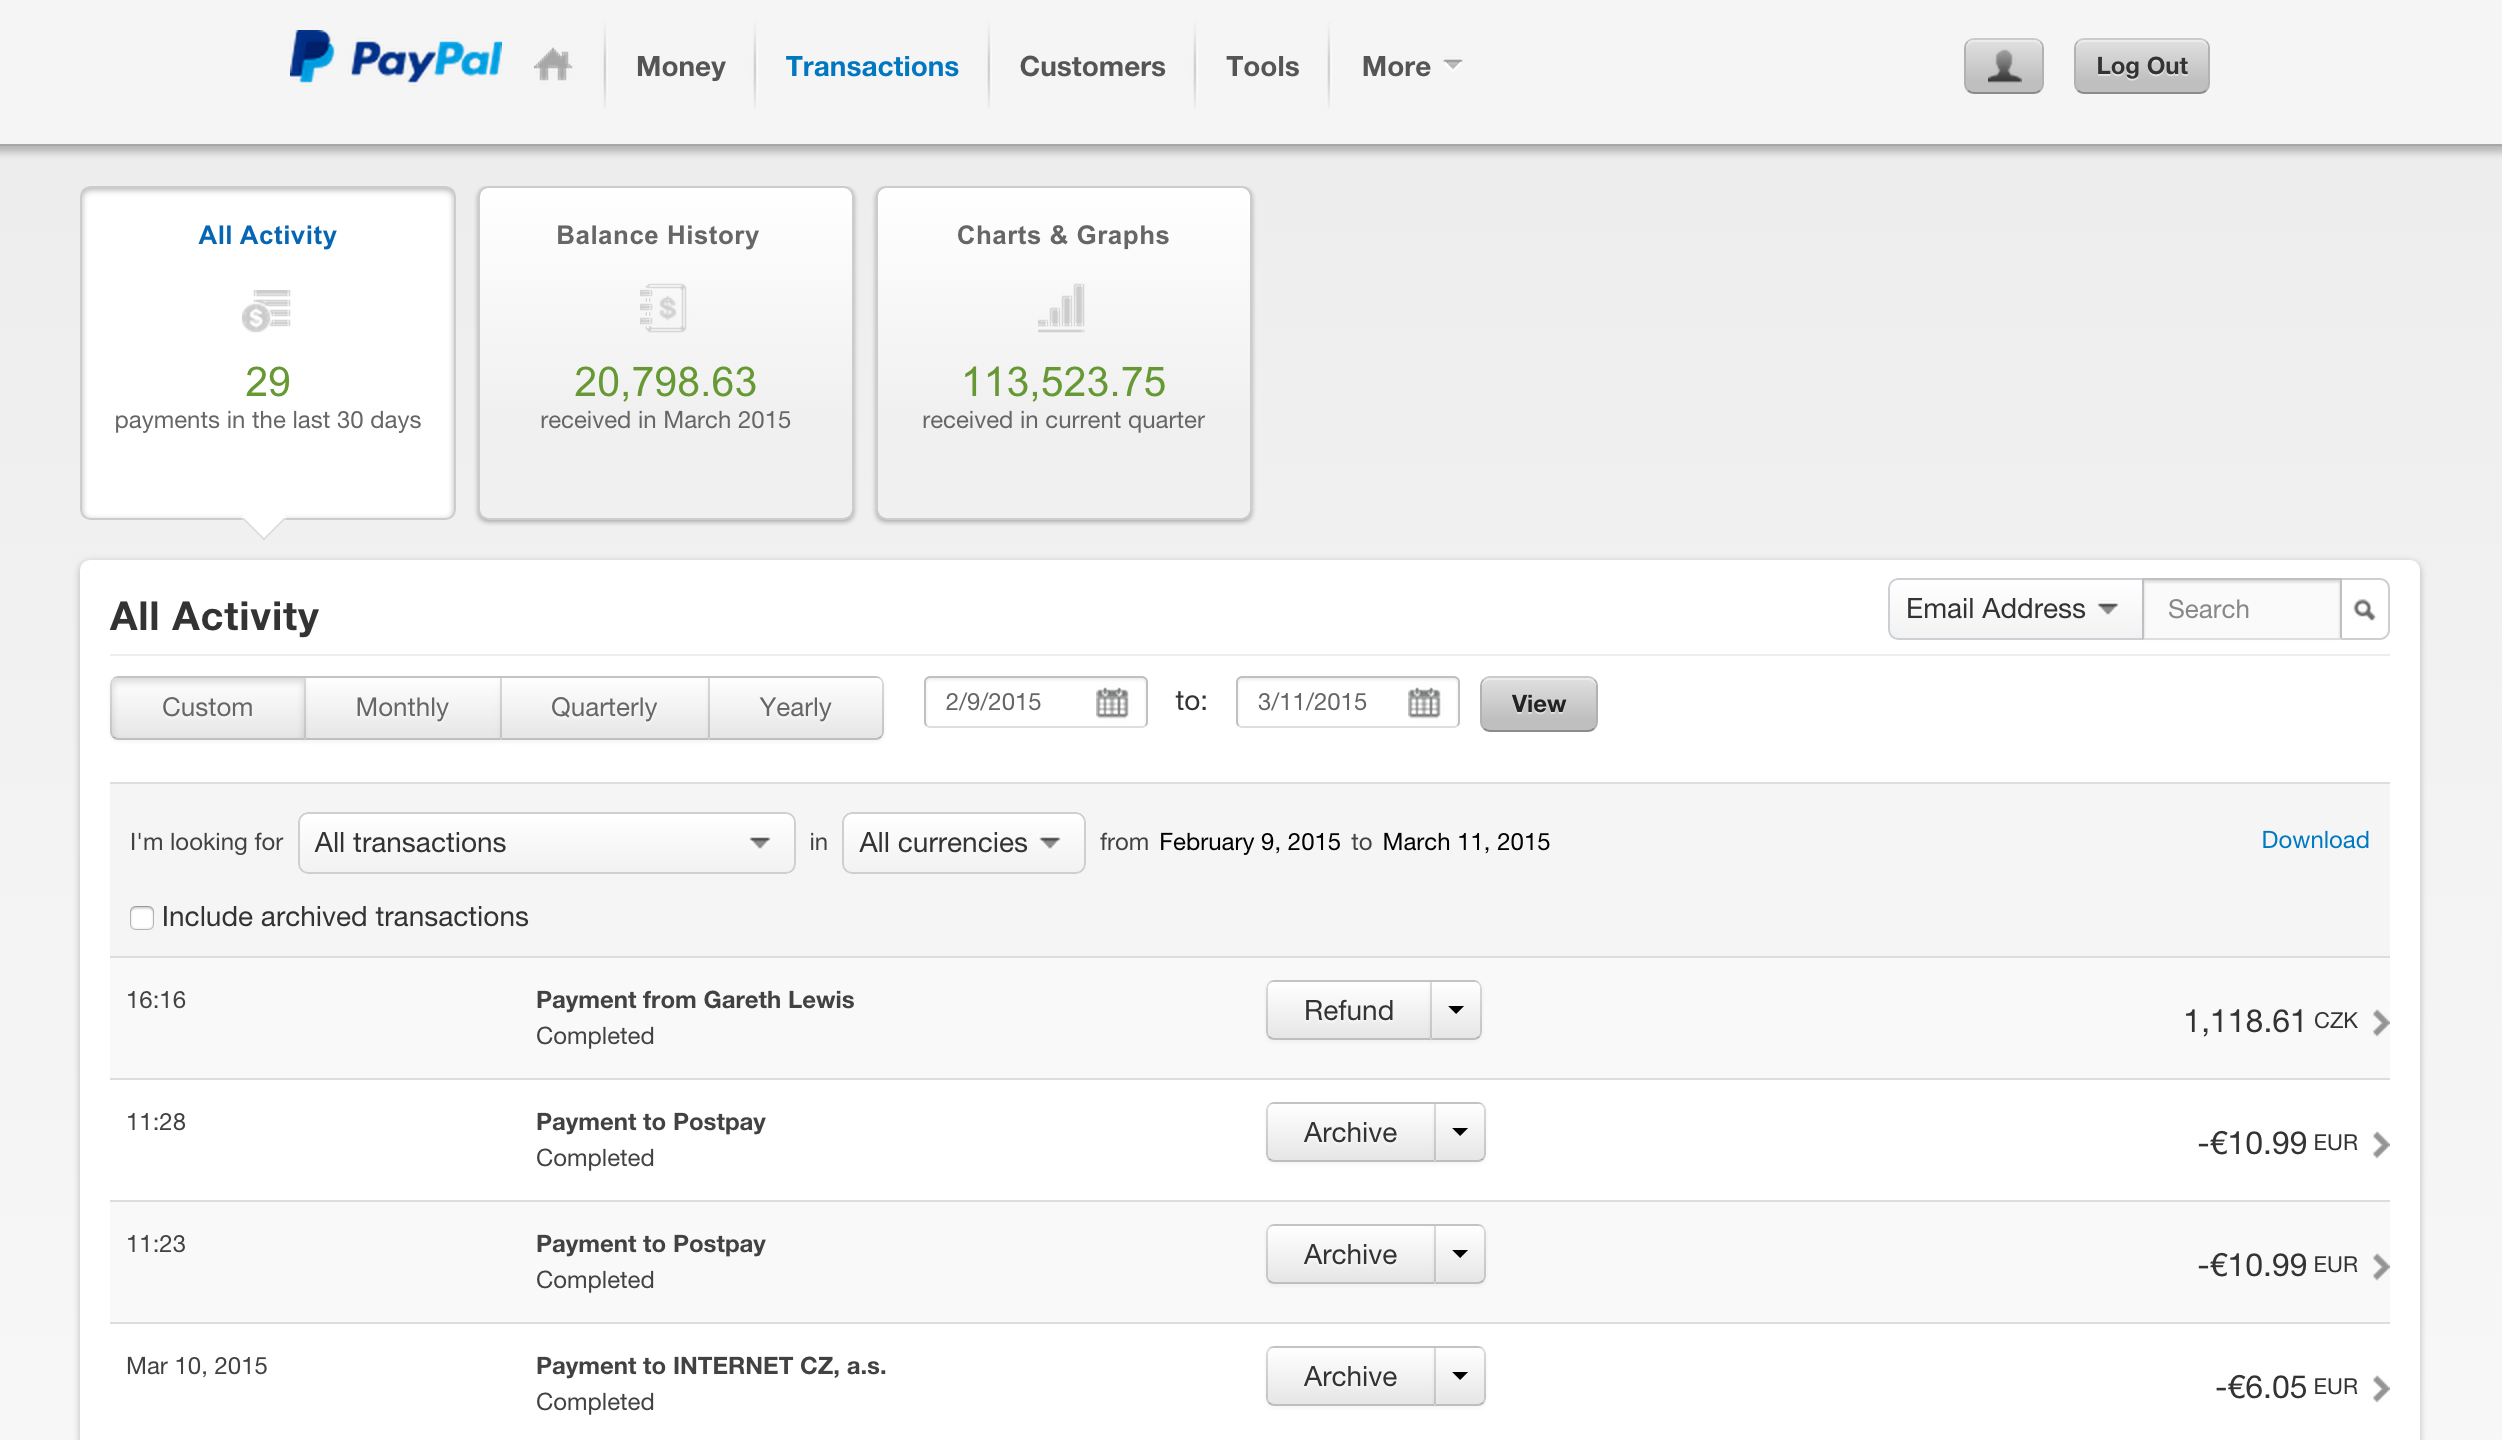Open details arrow for 1,118.61 CZK payment
The width and height of the screenshot is (2502, 1440).
click(2381, 1022)
